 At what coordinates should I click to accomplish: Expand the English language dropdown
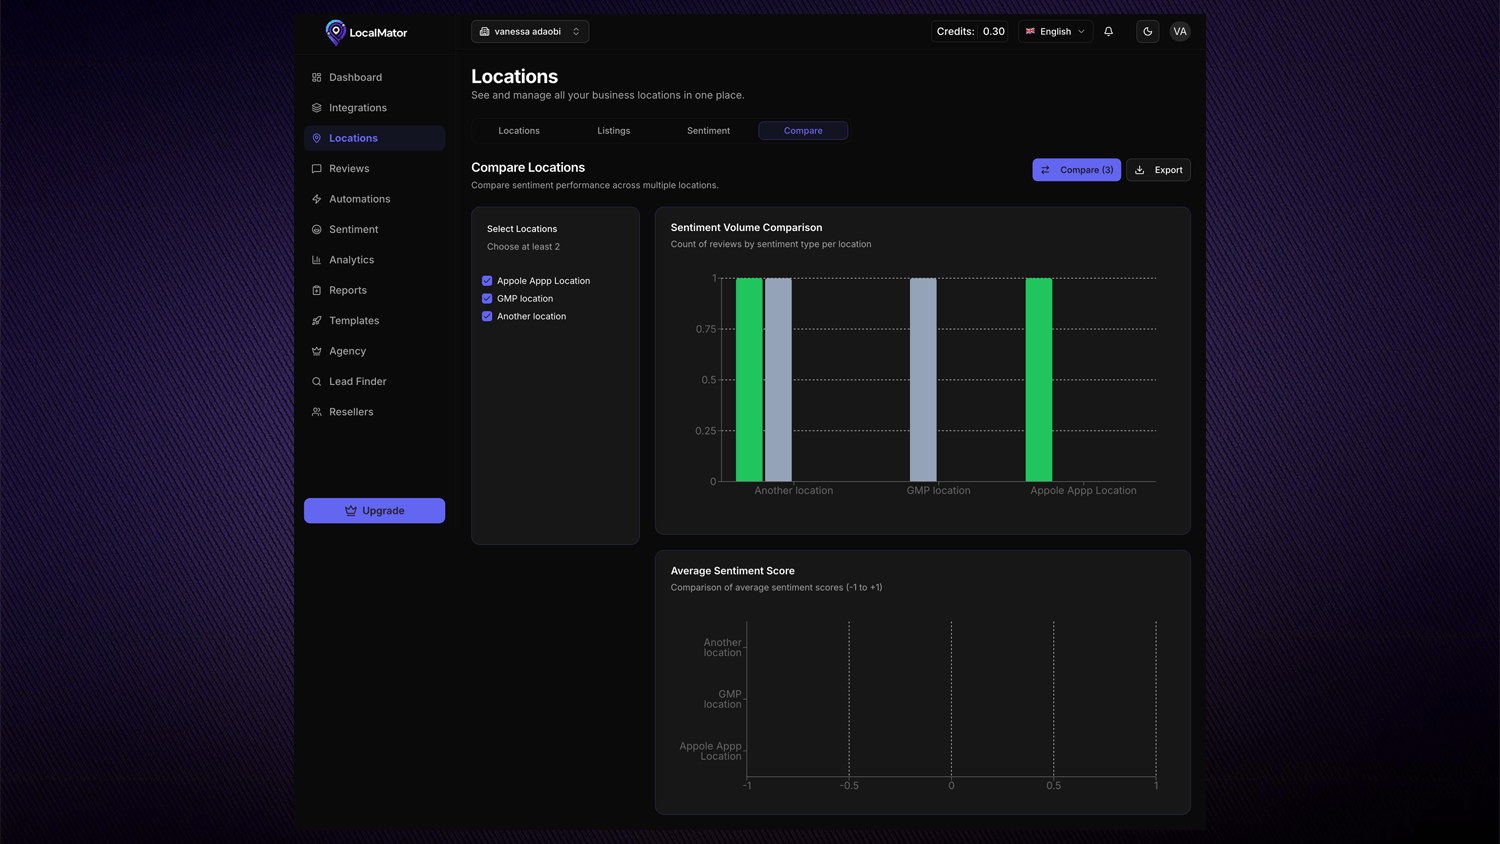[x=1055, y=32]
